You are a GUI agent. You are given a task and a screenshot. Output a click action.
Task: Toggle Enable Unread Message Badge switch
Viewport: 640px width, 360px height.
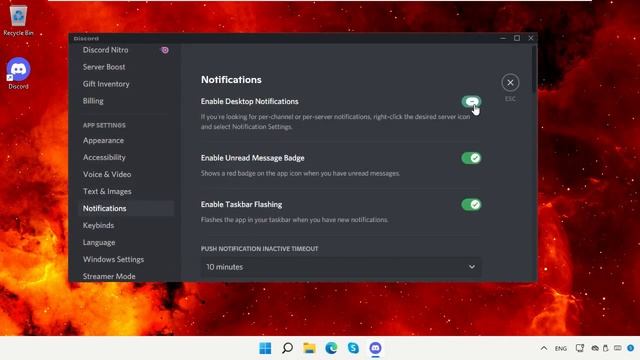pos(471,158)
